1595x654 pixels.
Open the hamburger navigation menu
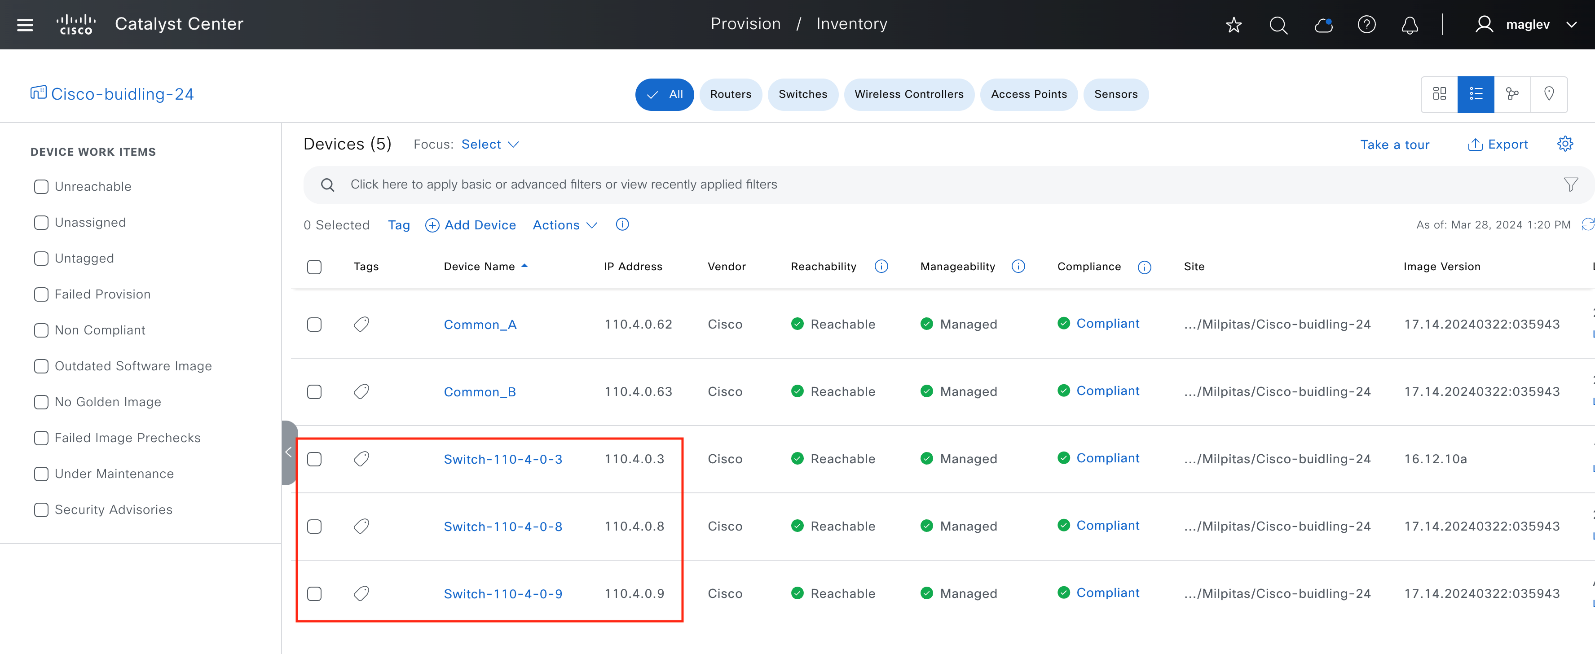[25, 25]
